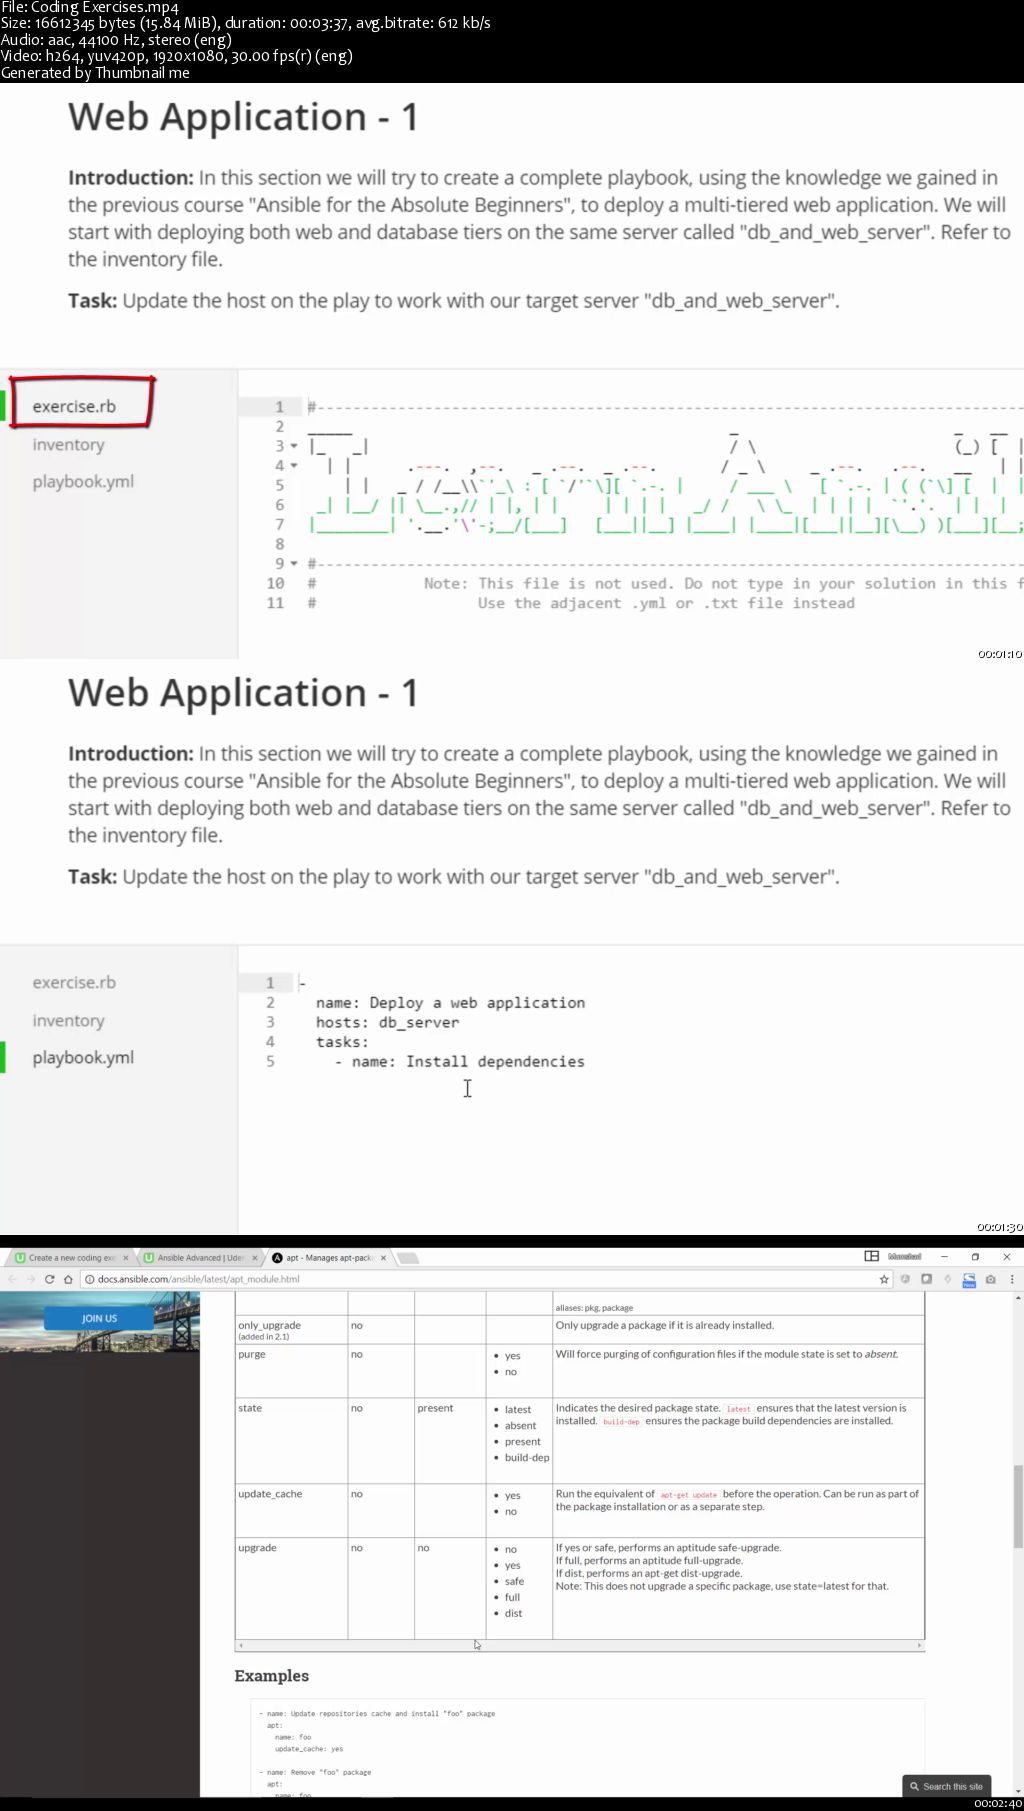Close the 'Create a new coding exe' tab

[125, 1258]
